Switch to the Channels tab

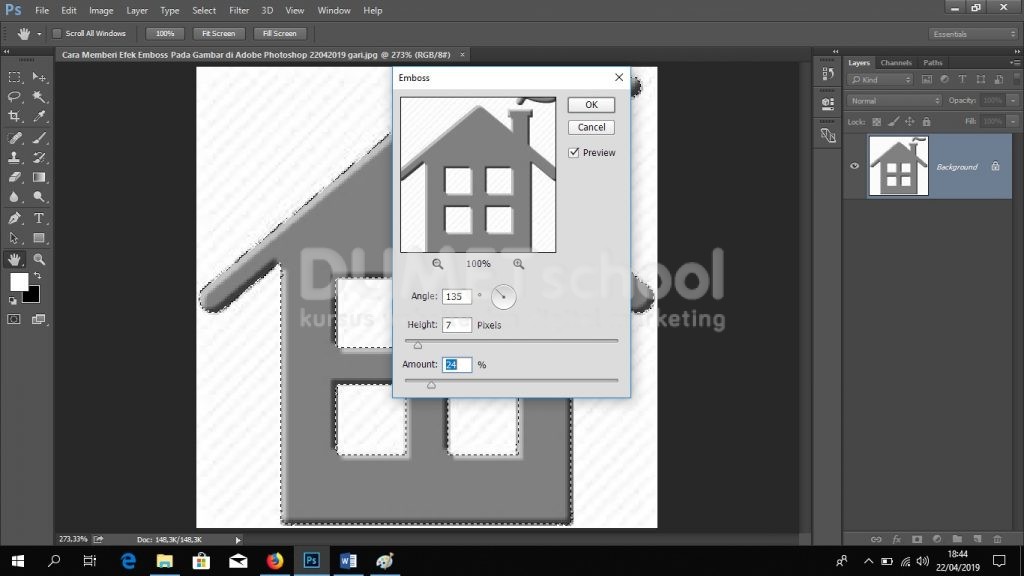click(895, 63)
